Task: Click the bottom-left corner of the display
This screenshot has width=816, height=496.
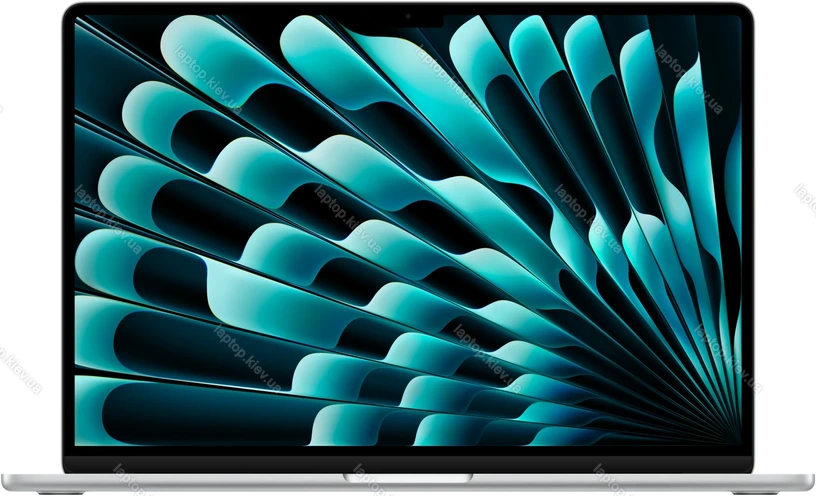Action: coord(78,444)
